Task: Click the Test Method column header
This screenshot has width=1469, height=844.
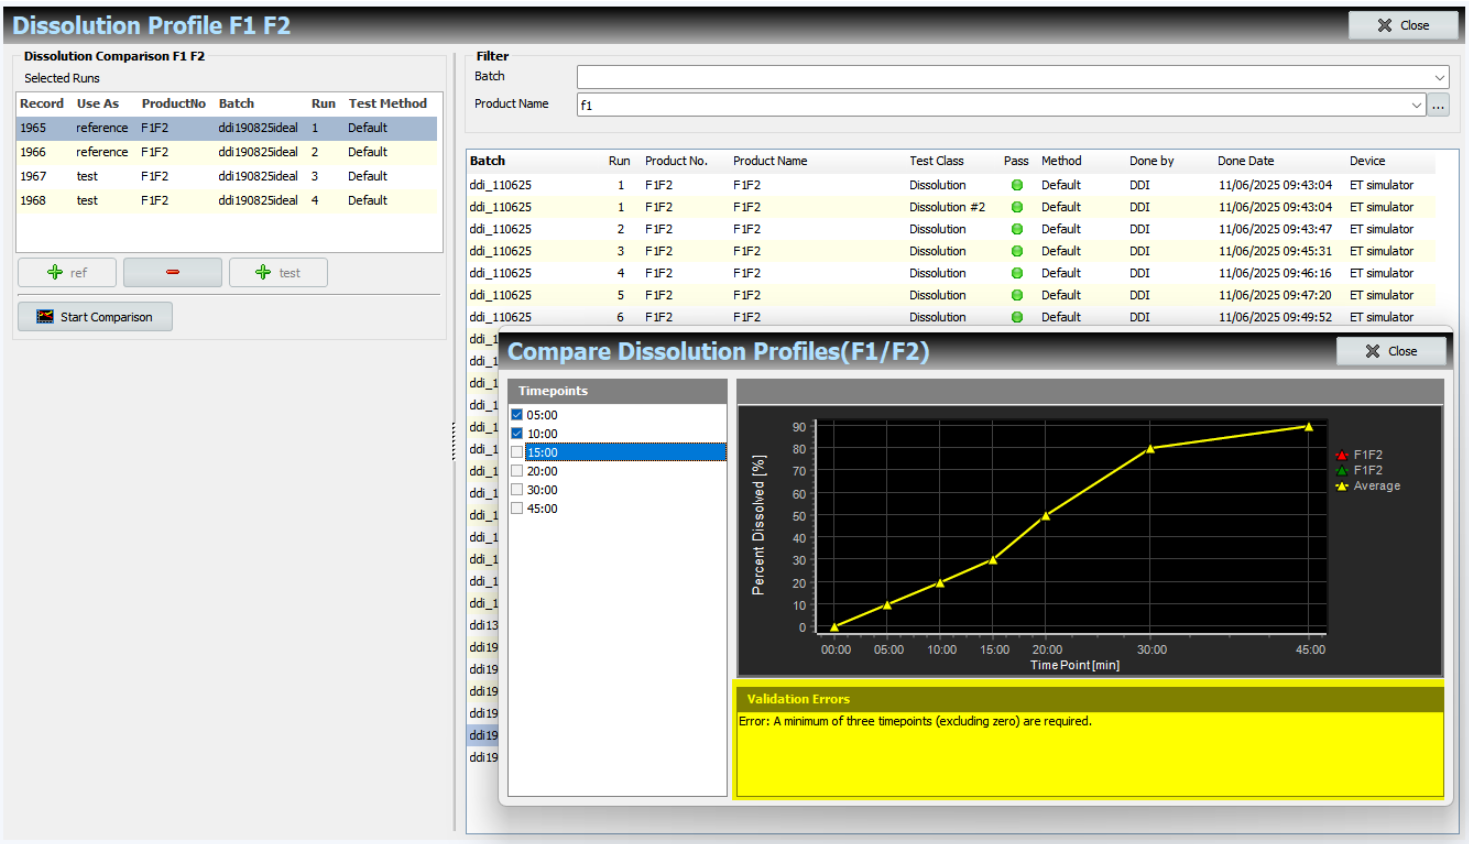Action: tap(388, 103)
